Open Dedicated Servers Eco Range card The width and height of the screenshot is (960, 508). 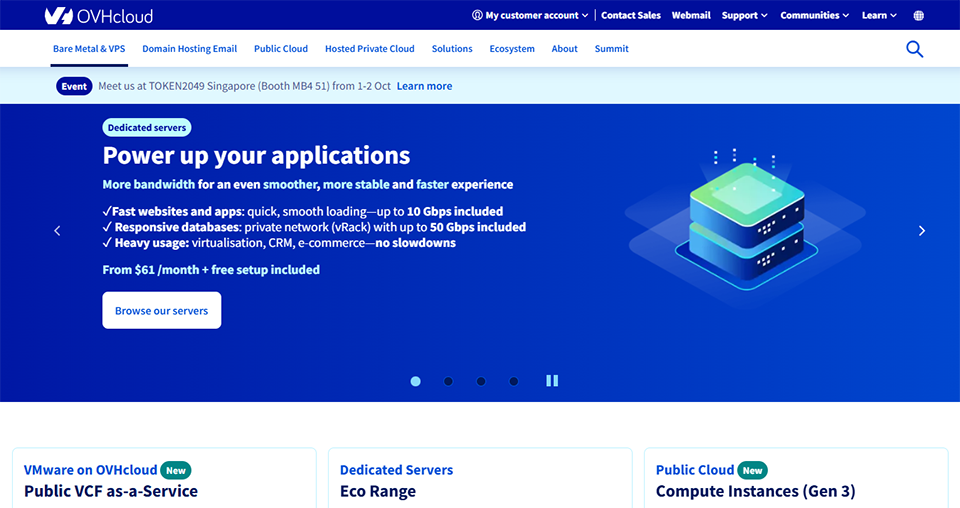[480, 480]
